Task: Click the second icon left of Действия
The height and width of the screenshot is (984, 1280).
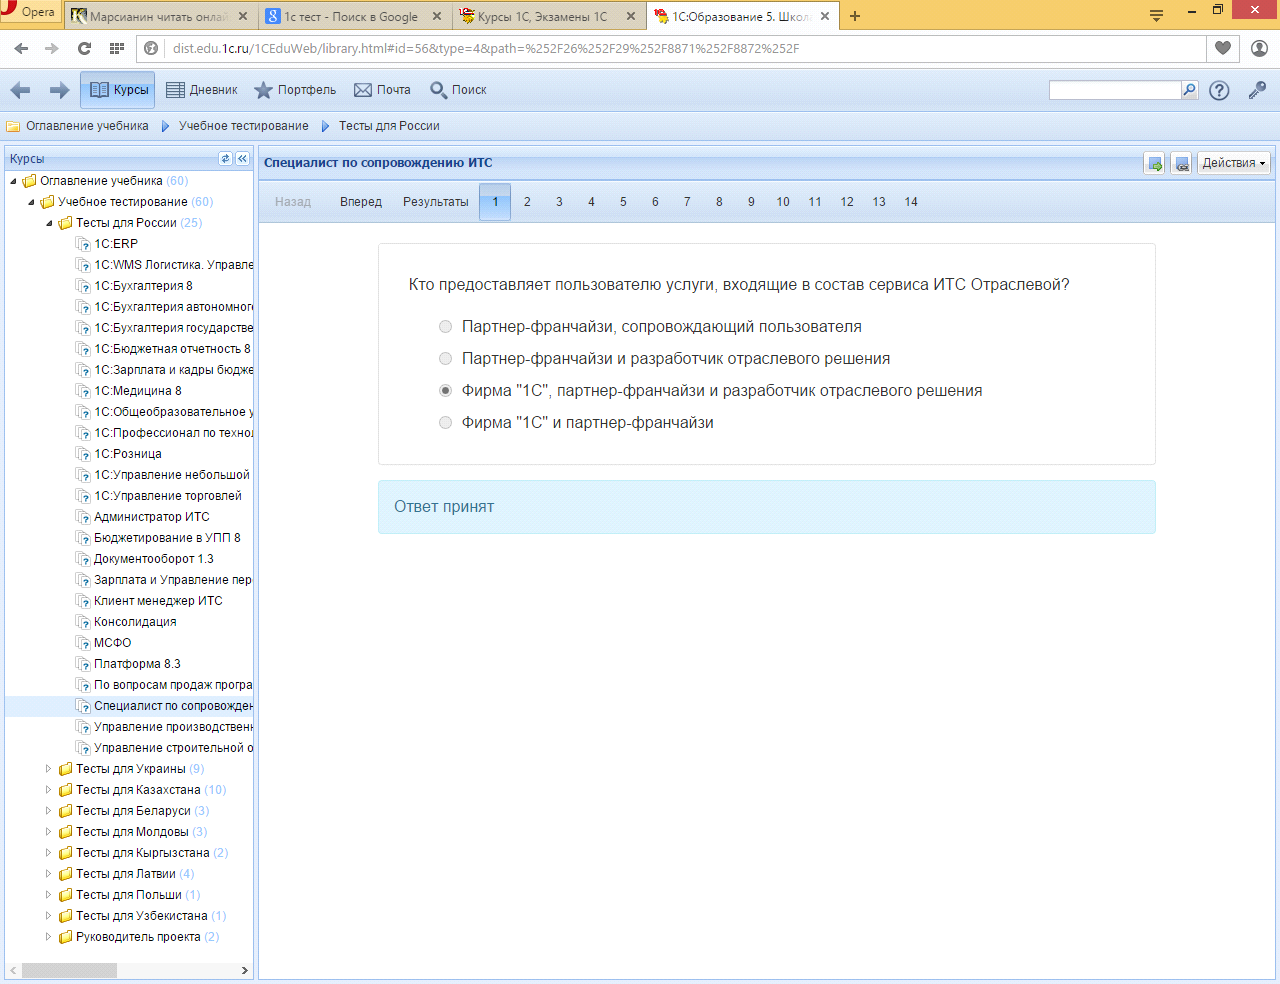Action: point(1181,163)
